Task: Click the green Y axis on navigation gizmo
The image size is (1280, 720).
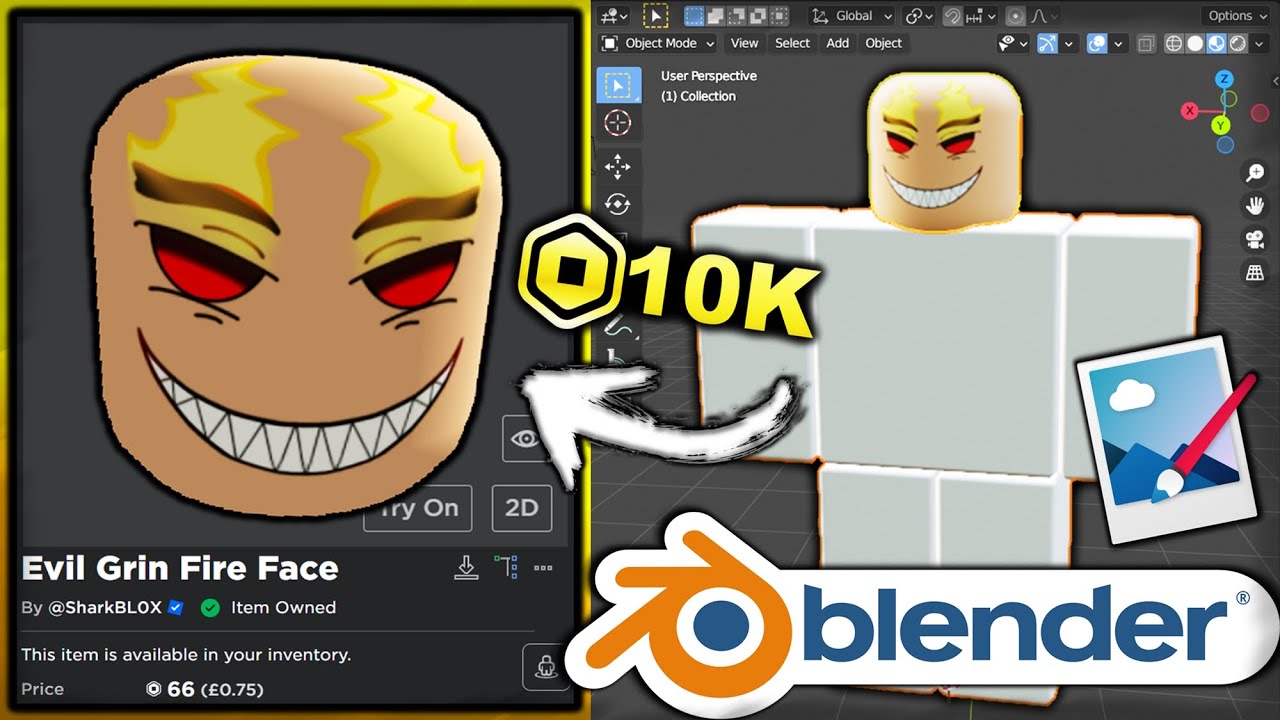Action: [1221, 125]
